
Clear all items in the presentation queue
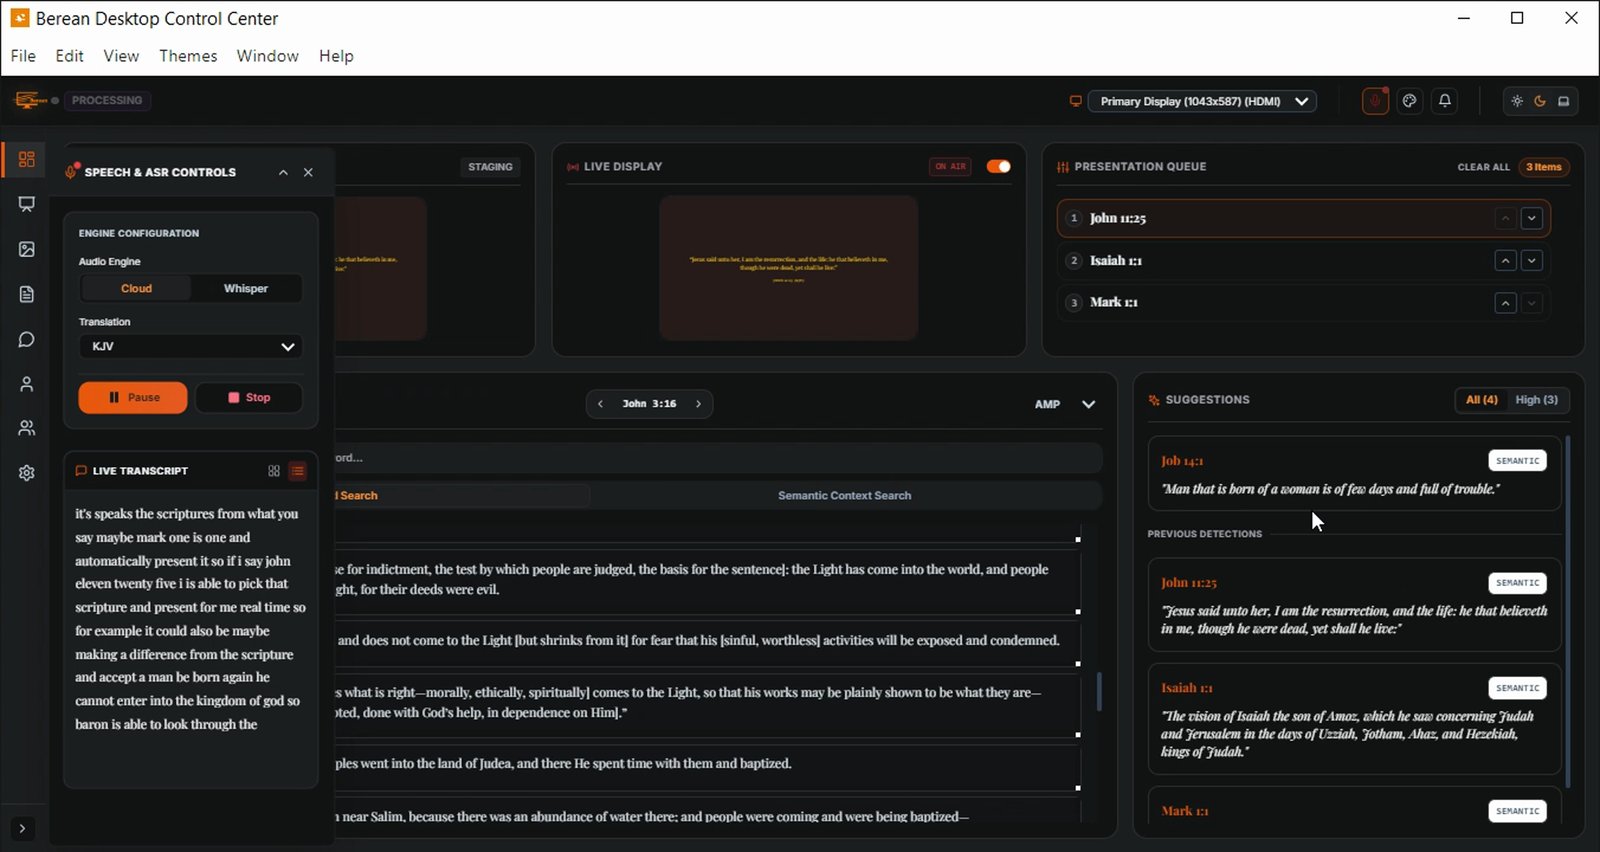click(1483, 167)
